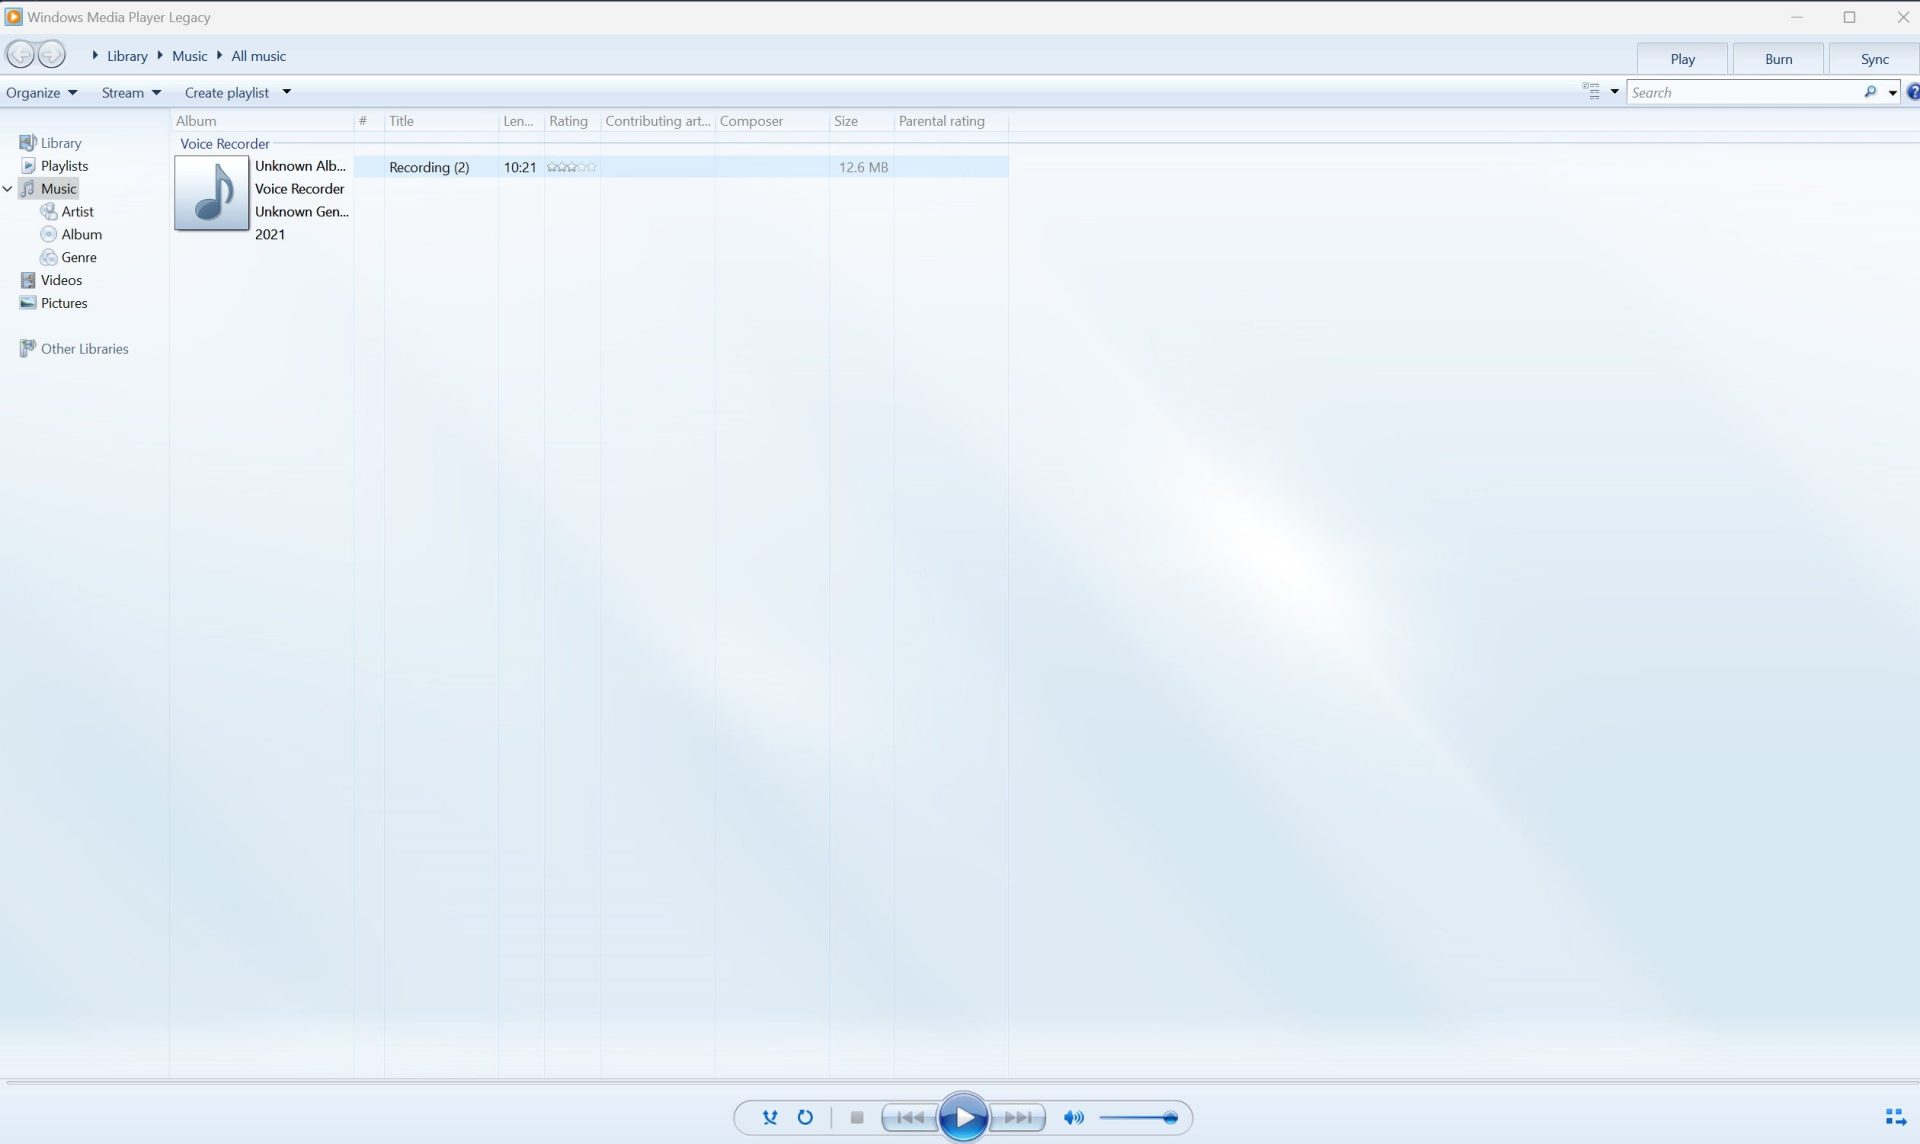Sort by the Rating column header
This screenshot has width=1920, height=1144.
572,121
